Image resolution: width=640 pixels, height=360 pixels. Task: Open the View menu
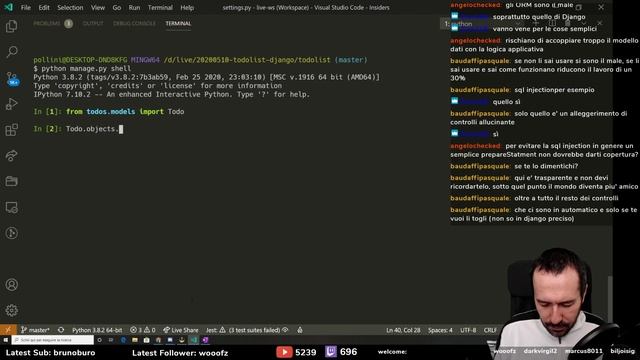[98, 7]
